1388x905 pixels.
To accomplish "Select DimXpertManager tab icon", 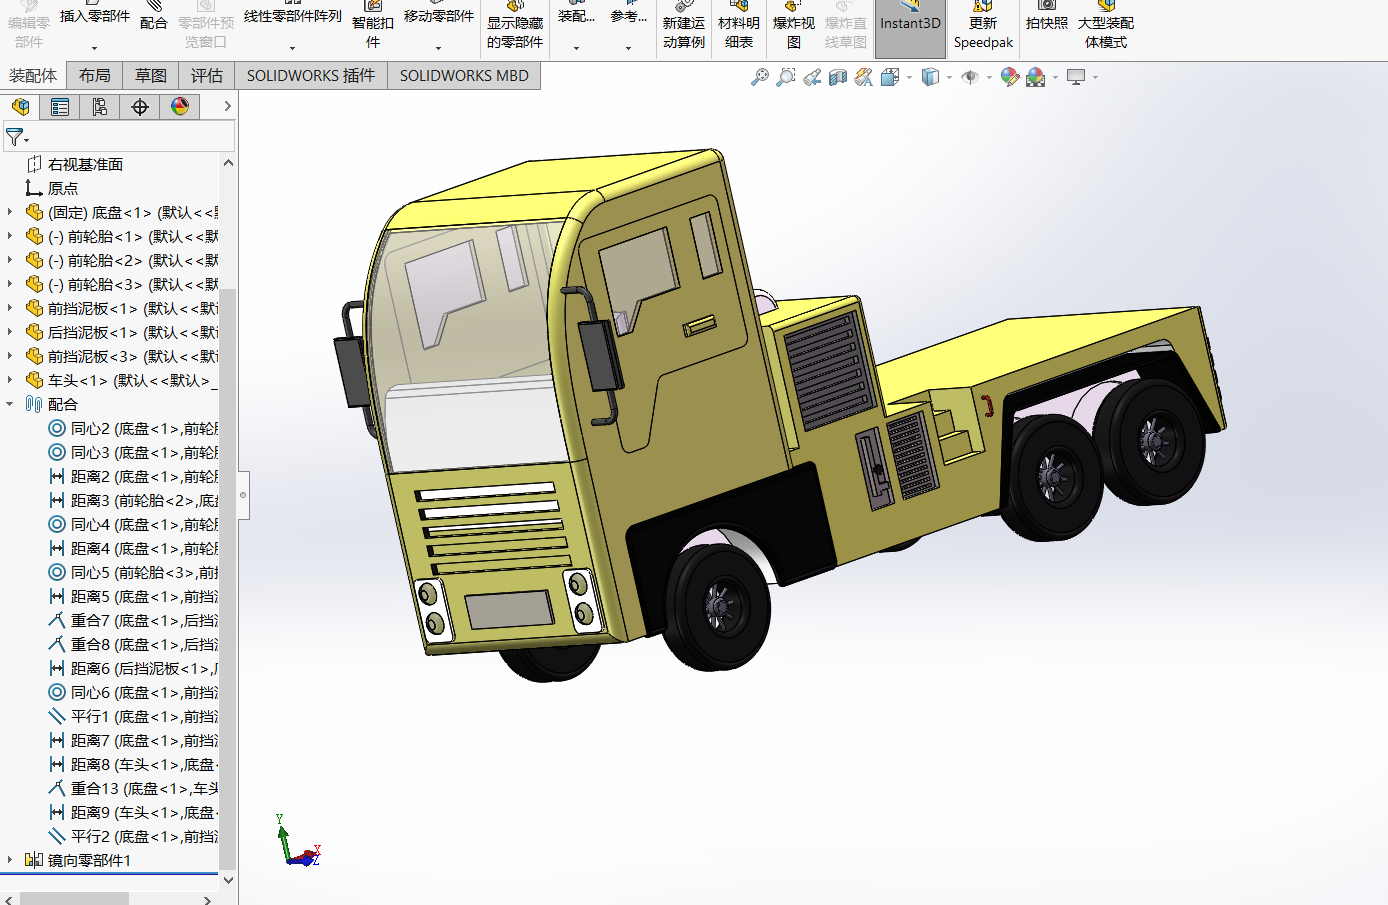I will tap(140, 107).
